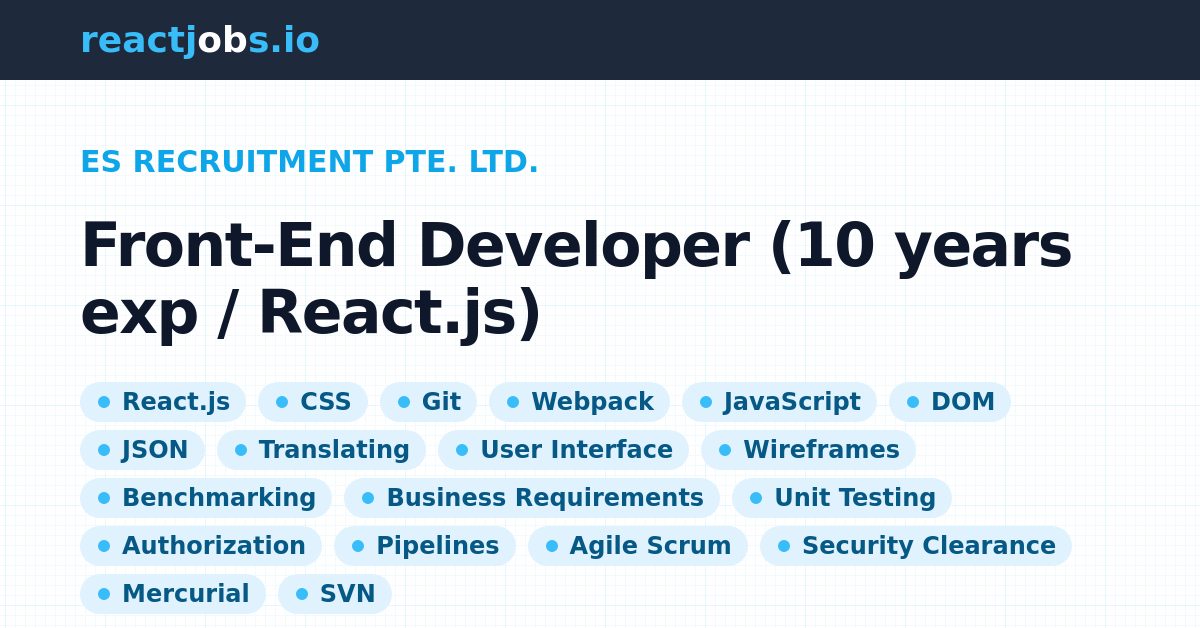This screenshot has height=628, width=1200.
Task: Click the bullet icon on the DOM tag
Action: click(x=911, y=402)
